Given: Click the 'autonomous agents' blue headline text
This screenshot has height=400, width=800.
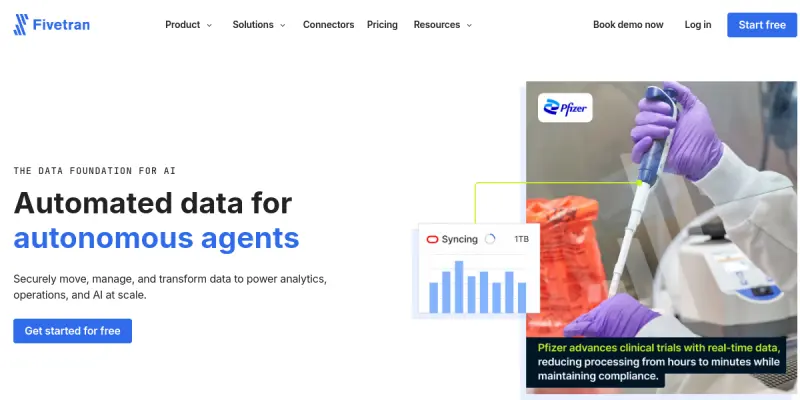Looking at the screenshot, I should (x=156, y=238).
